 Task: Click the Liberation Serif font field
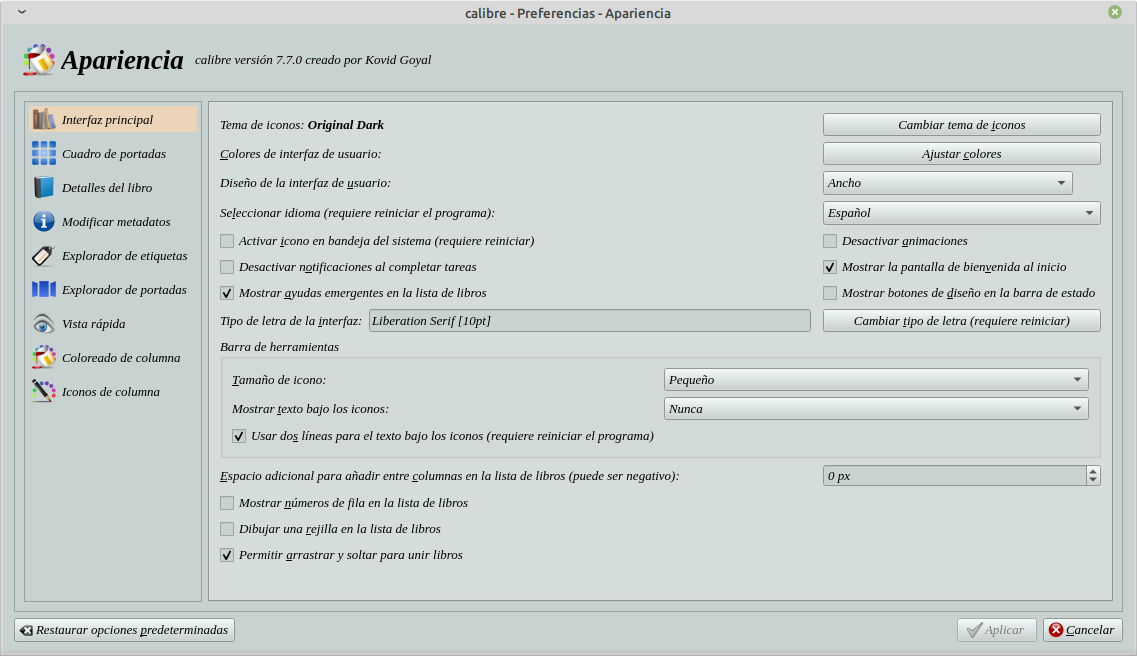pos(590,320)
